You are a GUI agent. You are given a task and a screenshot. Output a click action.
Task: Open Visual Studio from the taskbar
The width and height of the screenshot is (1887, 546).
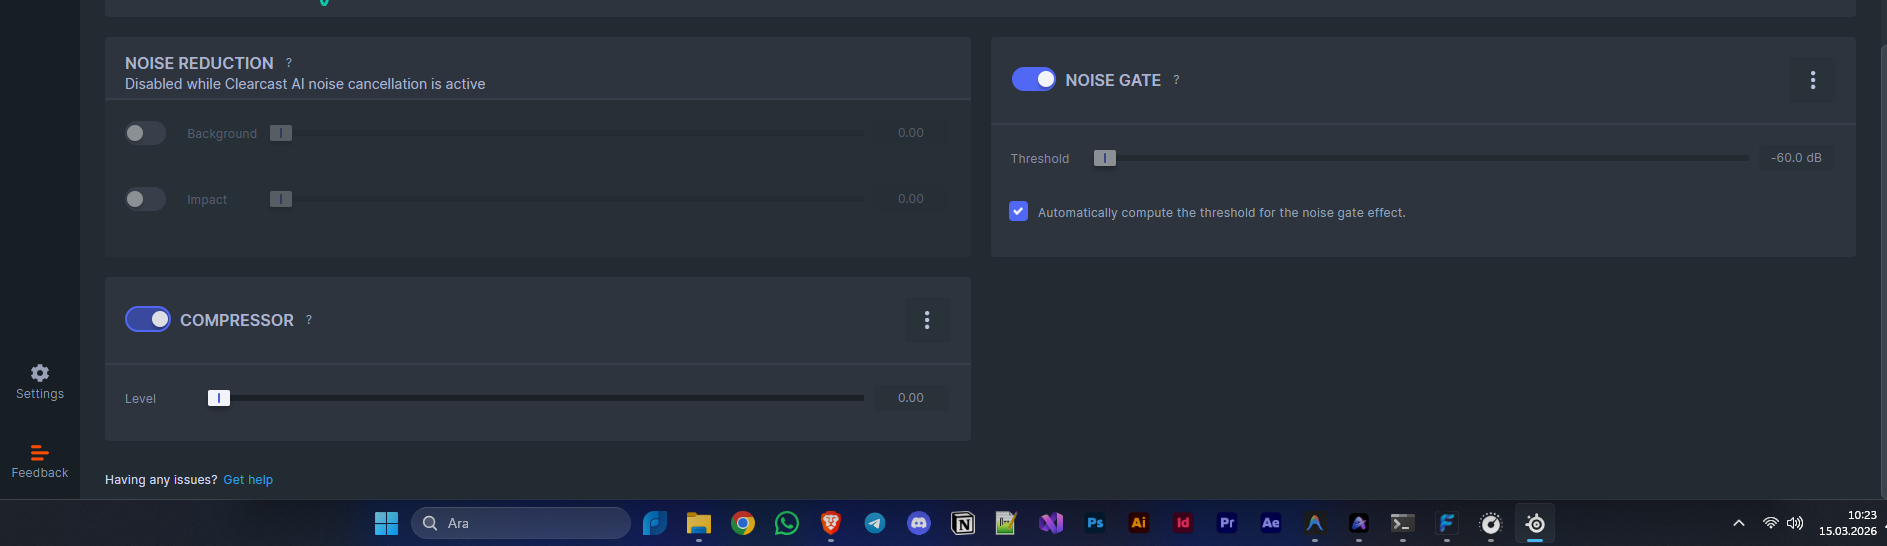(1051, 523)
